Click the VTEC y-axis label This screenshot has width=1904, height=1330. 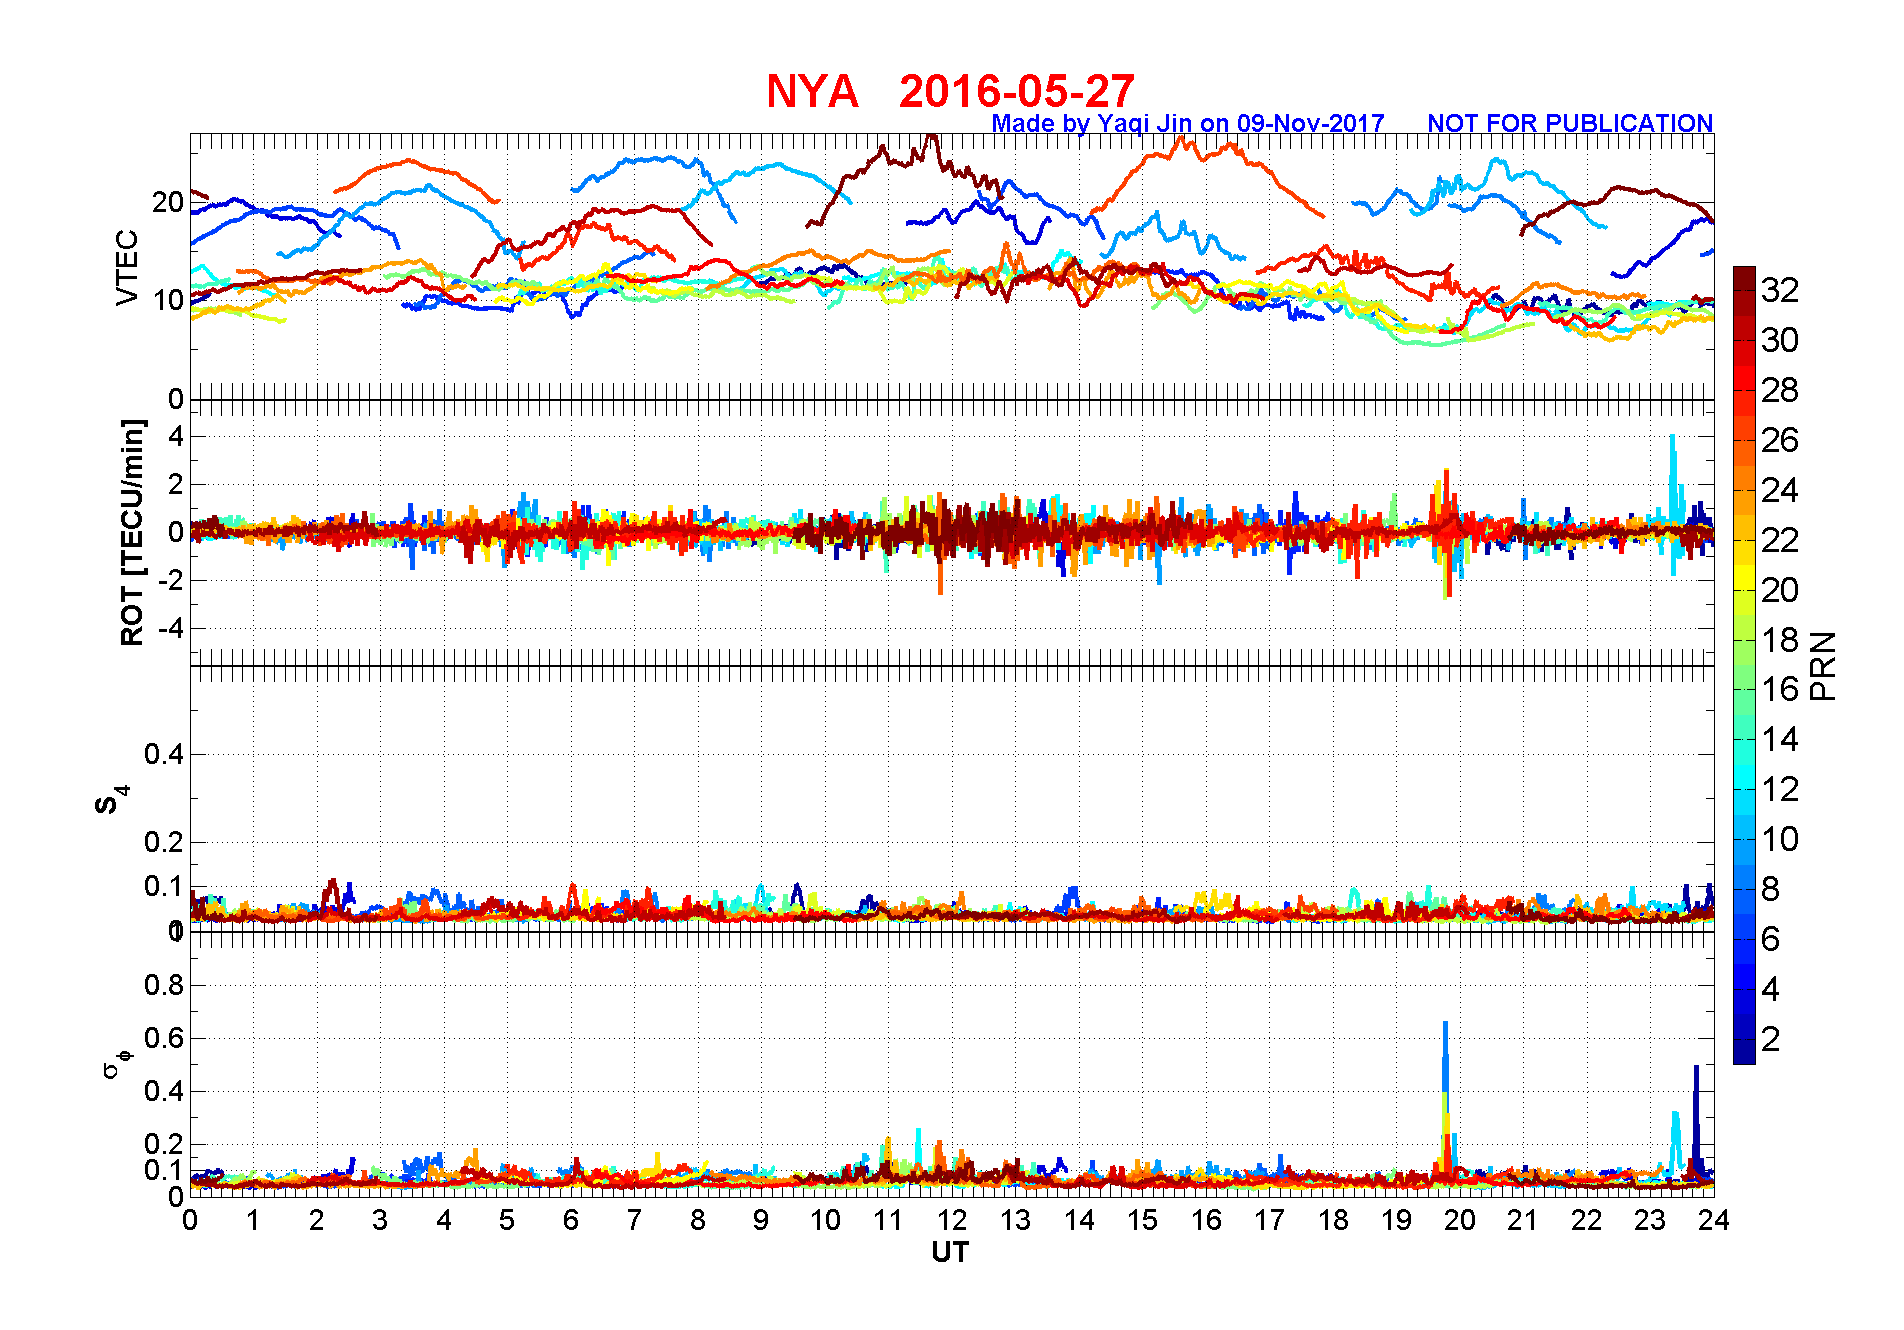(127, 267)
